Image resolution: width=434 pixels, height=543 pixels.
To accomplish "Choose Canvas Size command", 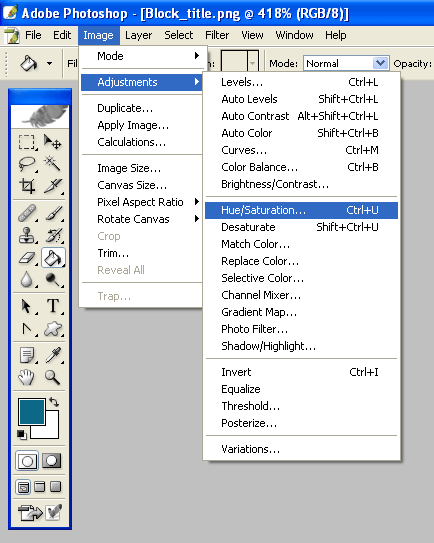I will point(141,185).
